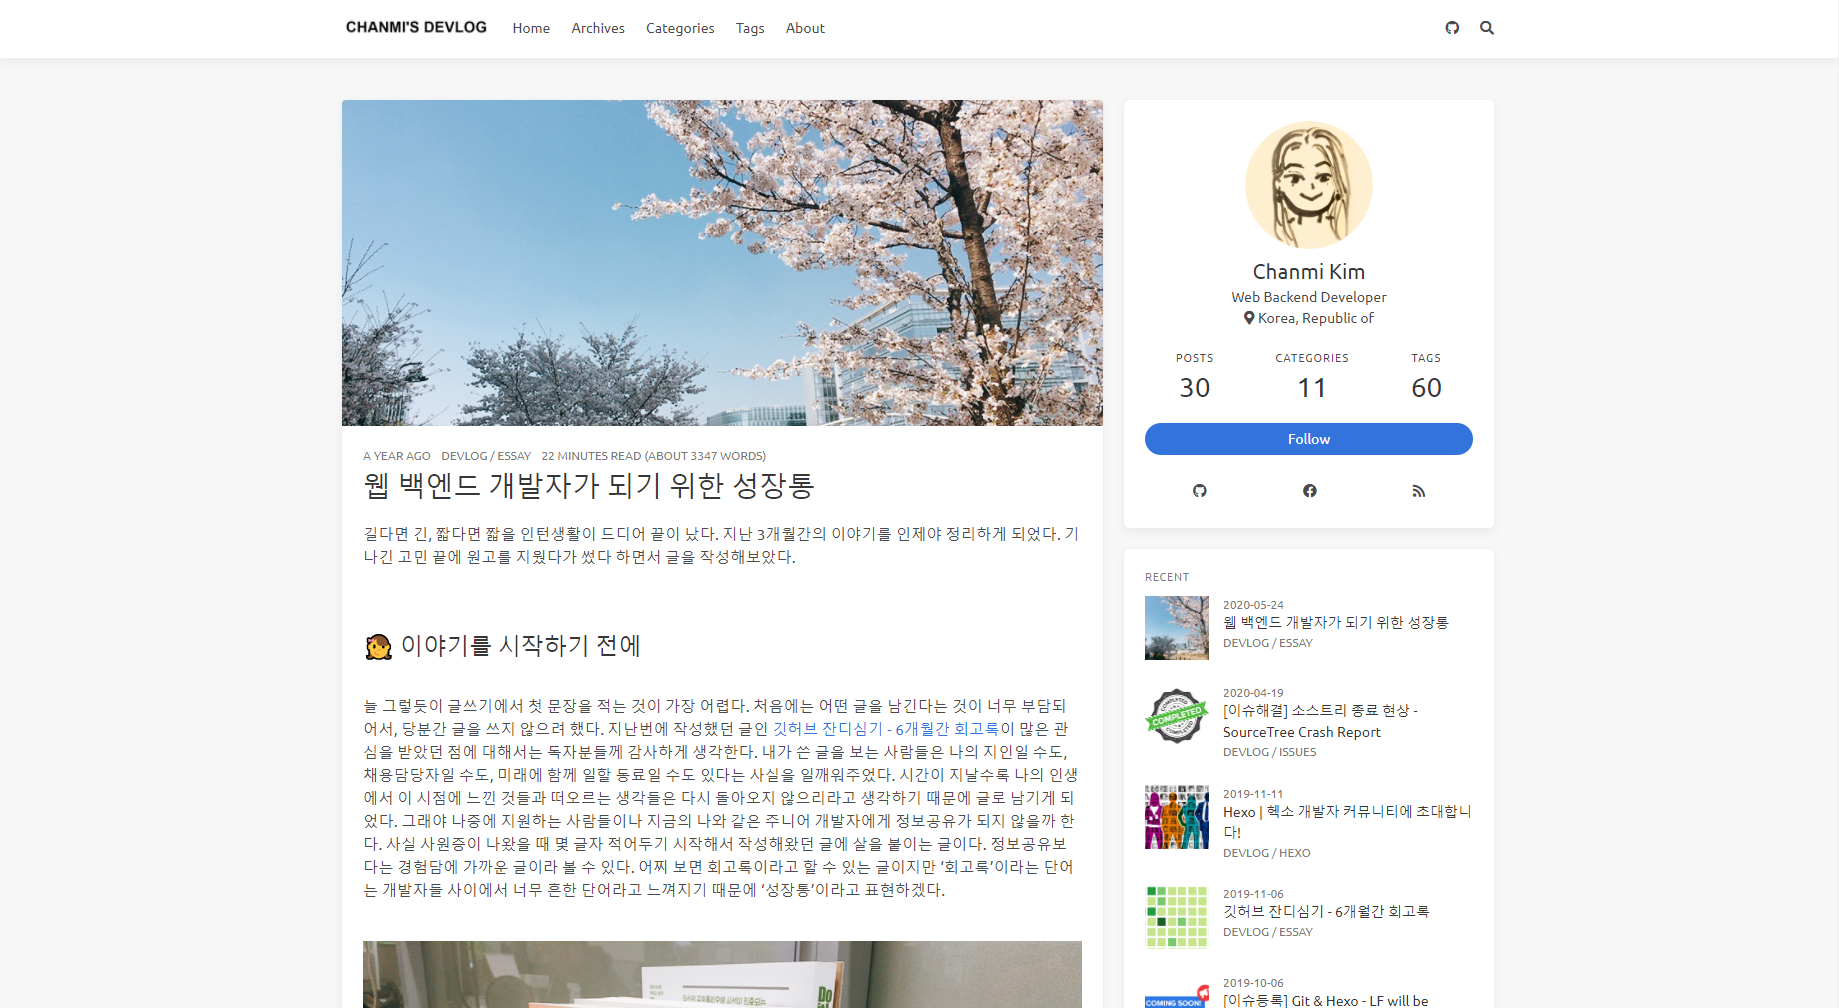Open Facebook icon in profile card
The width and height of the screenshot is (1839, 1008).
tap(1310, 491)
